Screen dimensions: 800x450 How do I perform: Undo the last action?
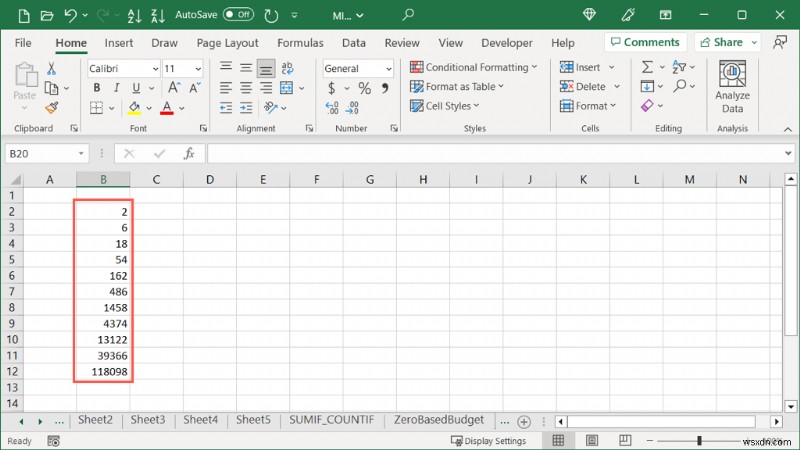coord(70,16)
